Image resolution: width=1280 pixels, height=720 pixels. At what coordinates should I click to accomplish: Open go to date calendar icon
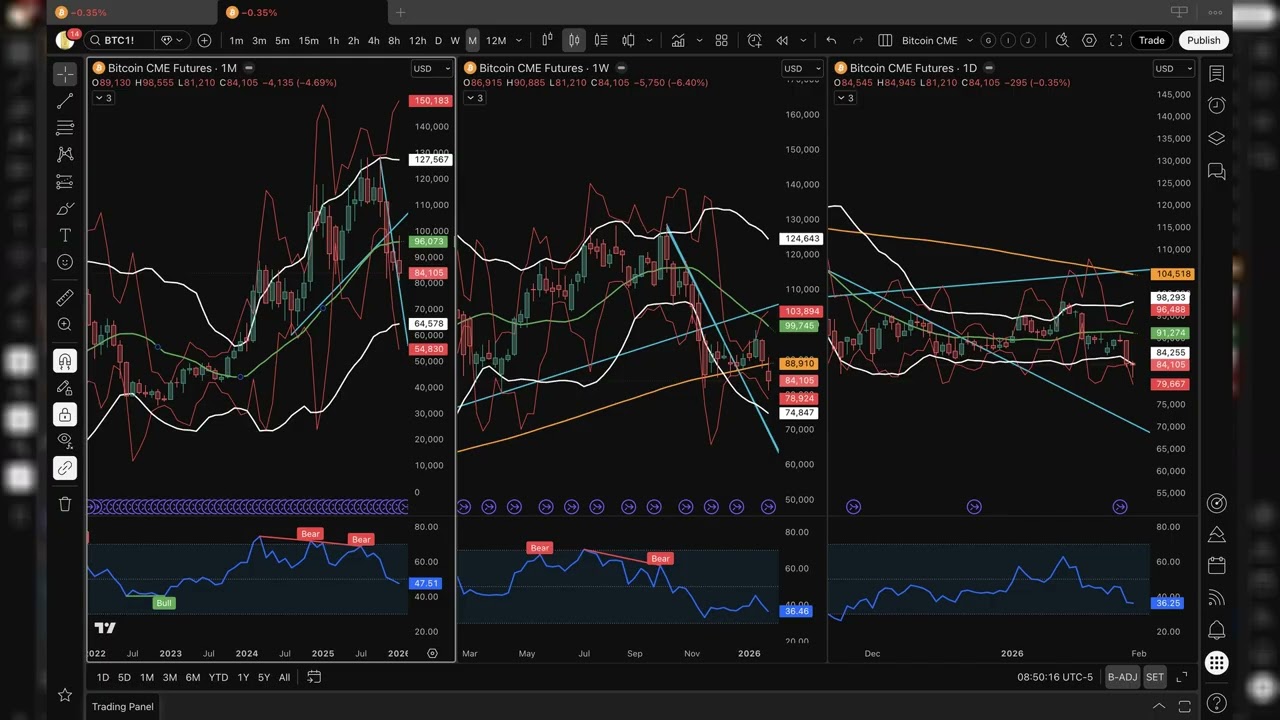coord(313,678)
